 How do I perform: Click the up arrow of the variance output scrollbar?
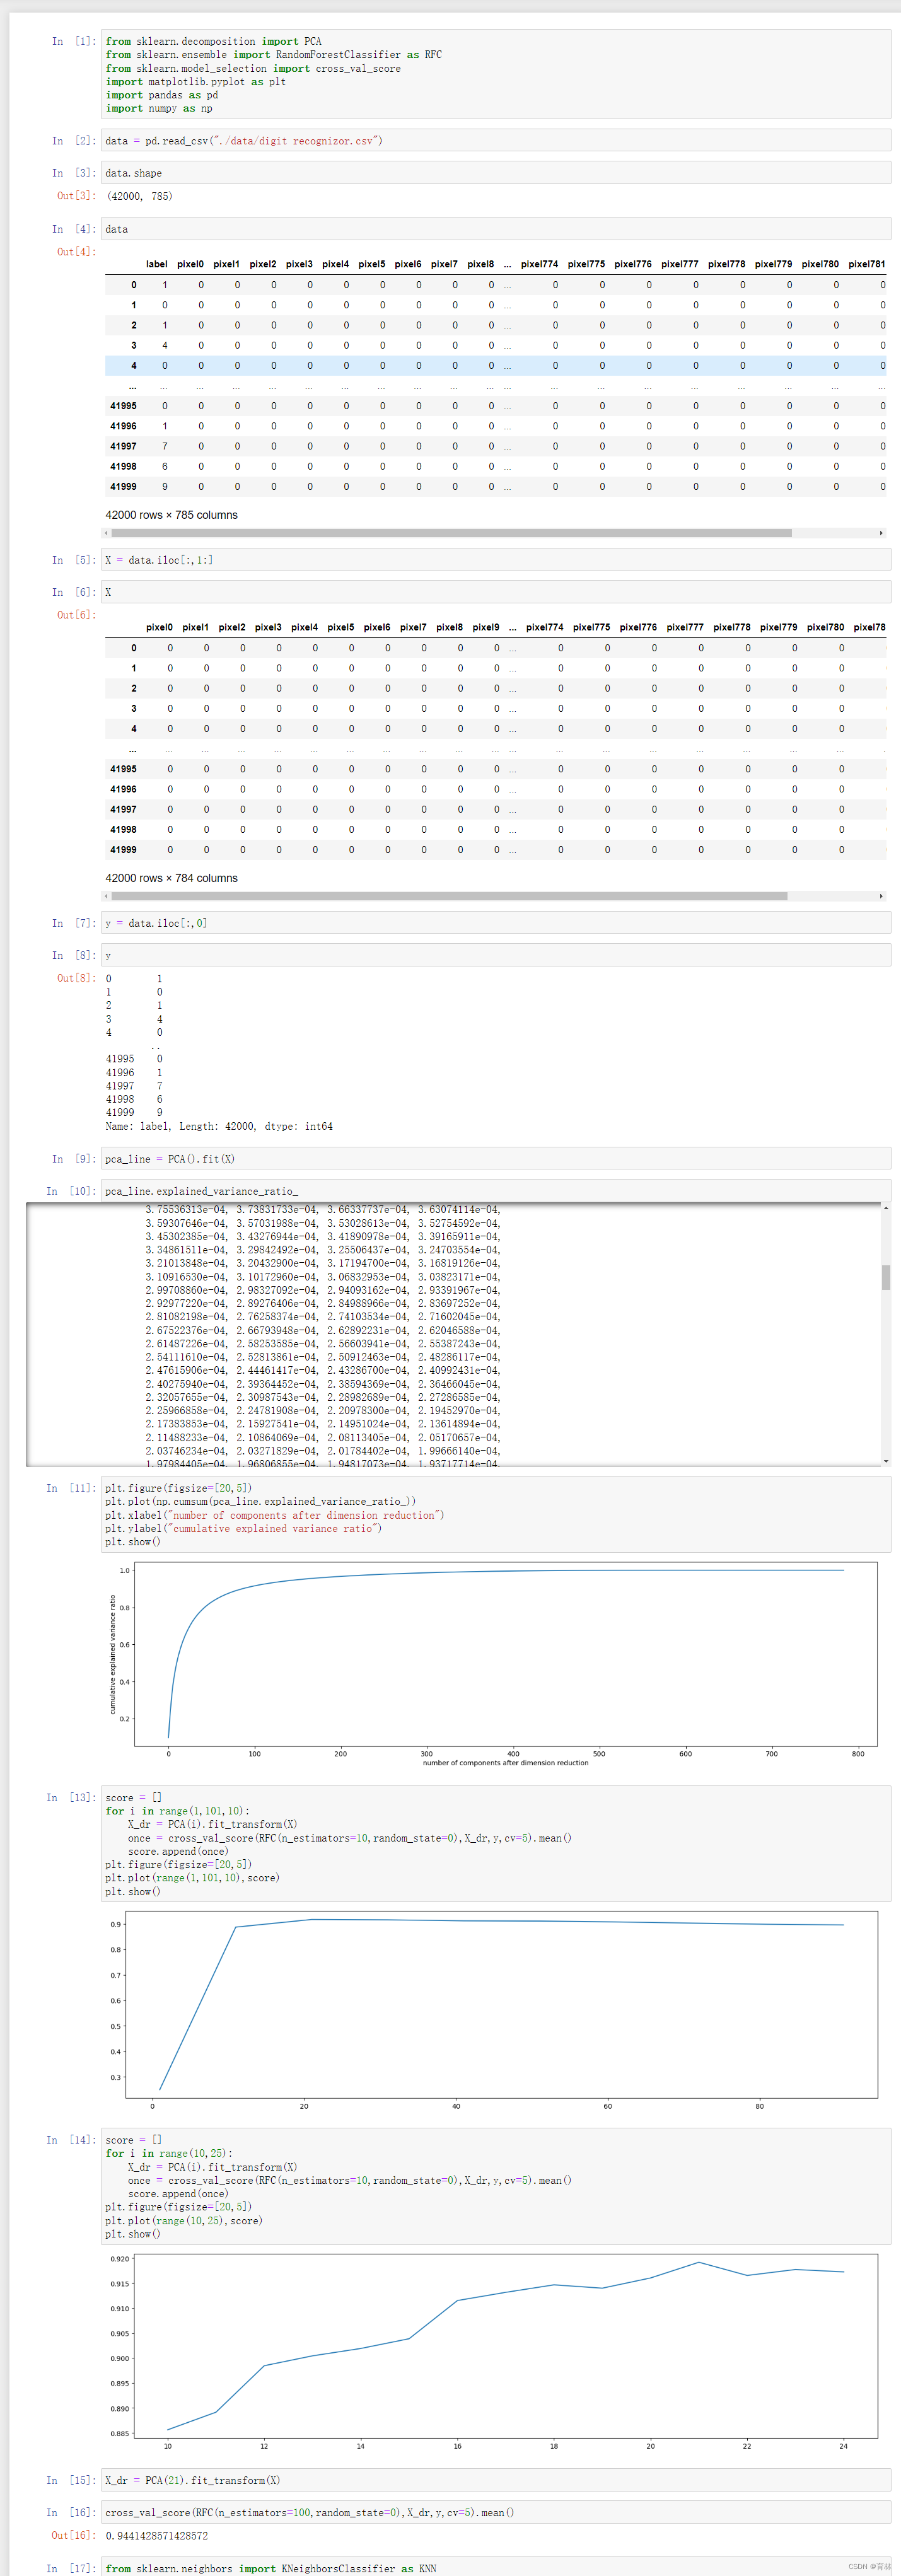pyautogui.click(x=886, y=1209)
